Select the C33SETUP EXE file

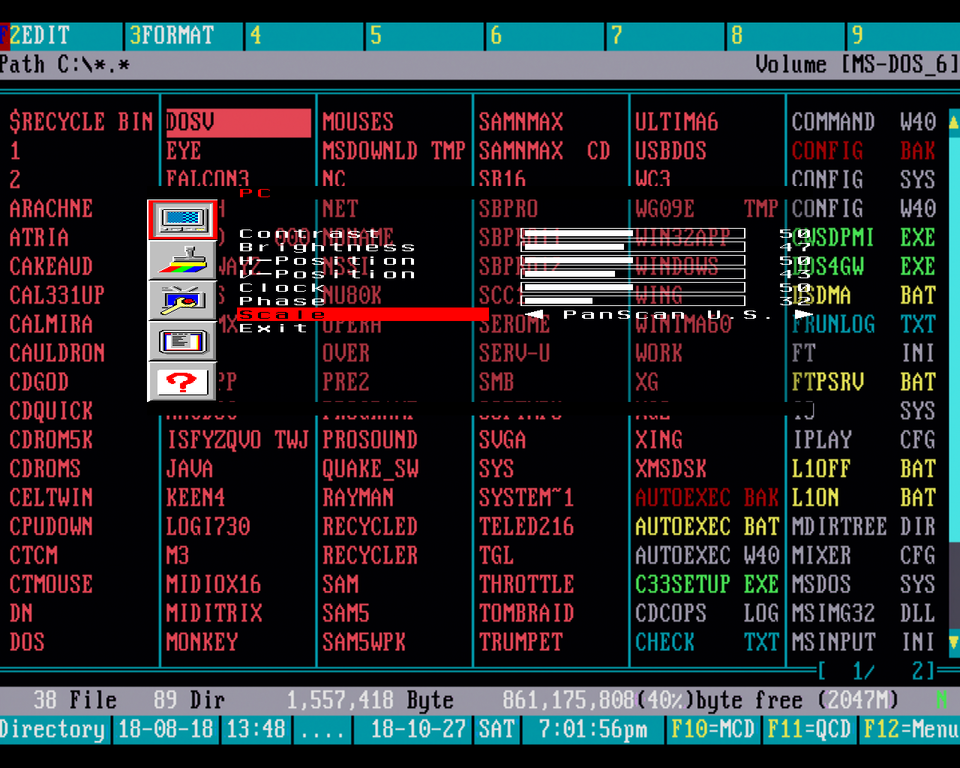(x=707, y=584)
